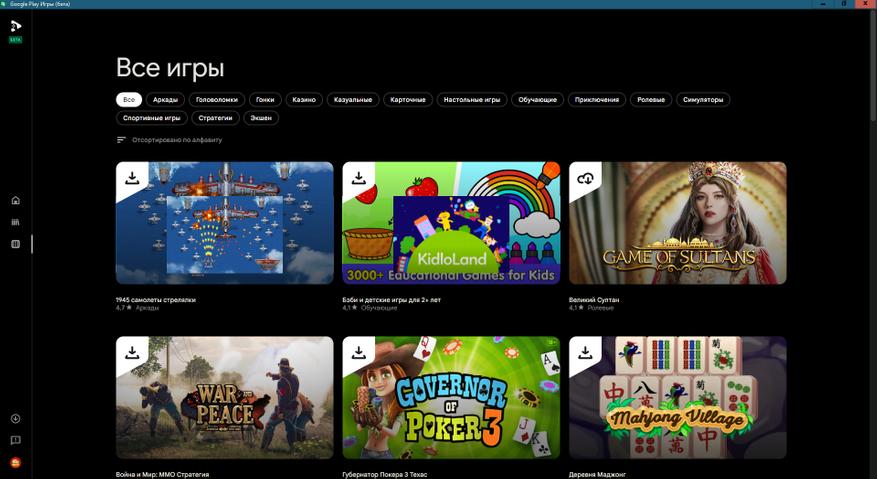Filter by 'Гонки' category

265,100
